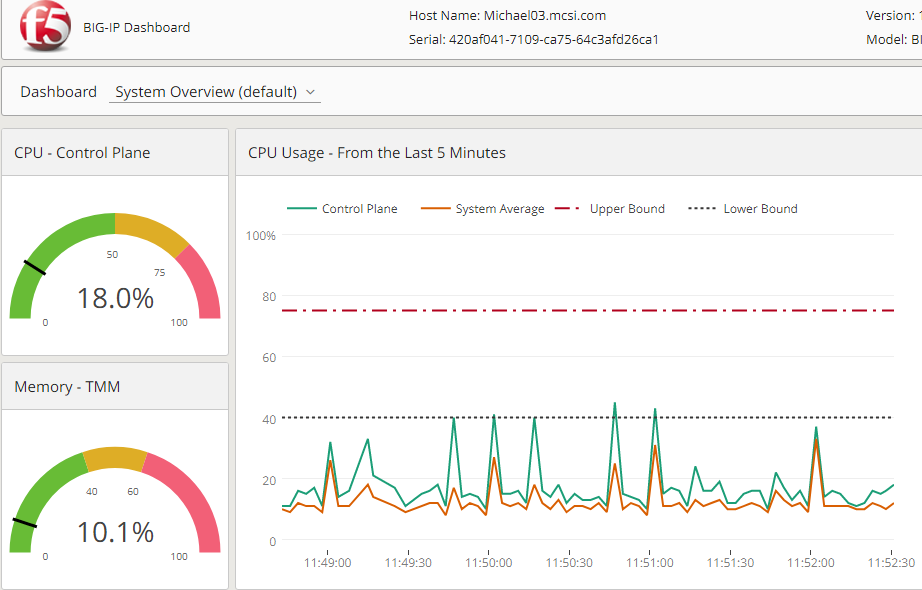The image size is (922, 590).
Task: Click the F5 logo icon
Action: pyautogui.click(x=46, y=27)
